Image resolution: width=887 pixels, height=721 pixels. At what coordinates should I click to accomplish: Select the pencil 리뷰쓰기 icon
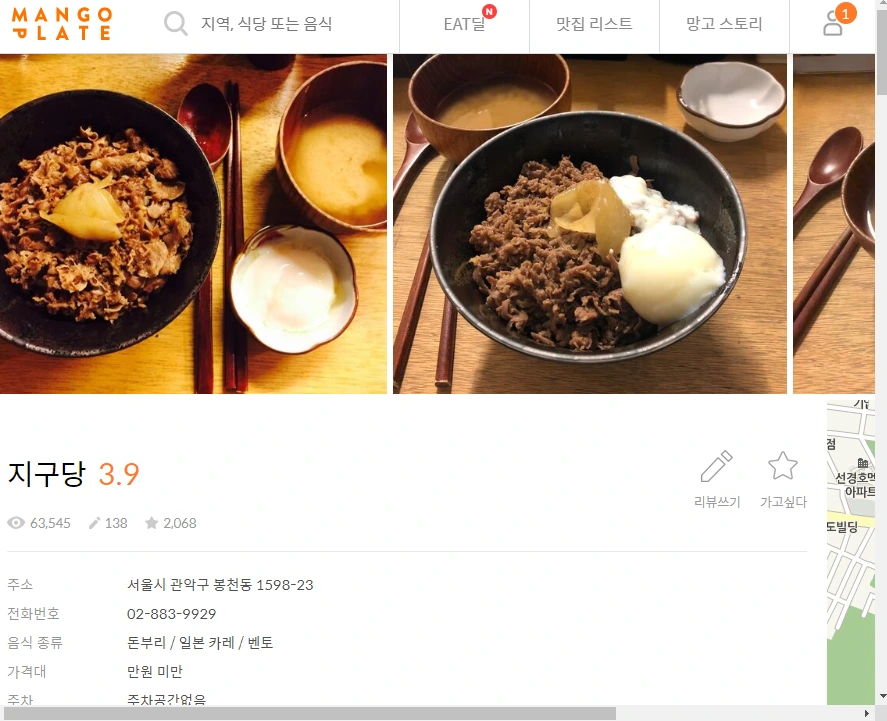click(716, 465)
